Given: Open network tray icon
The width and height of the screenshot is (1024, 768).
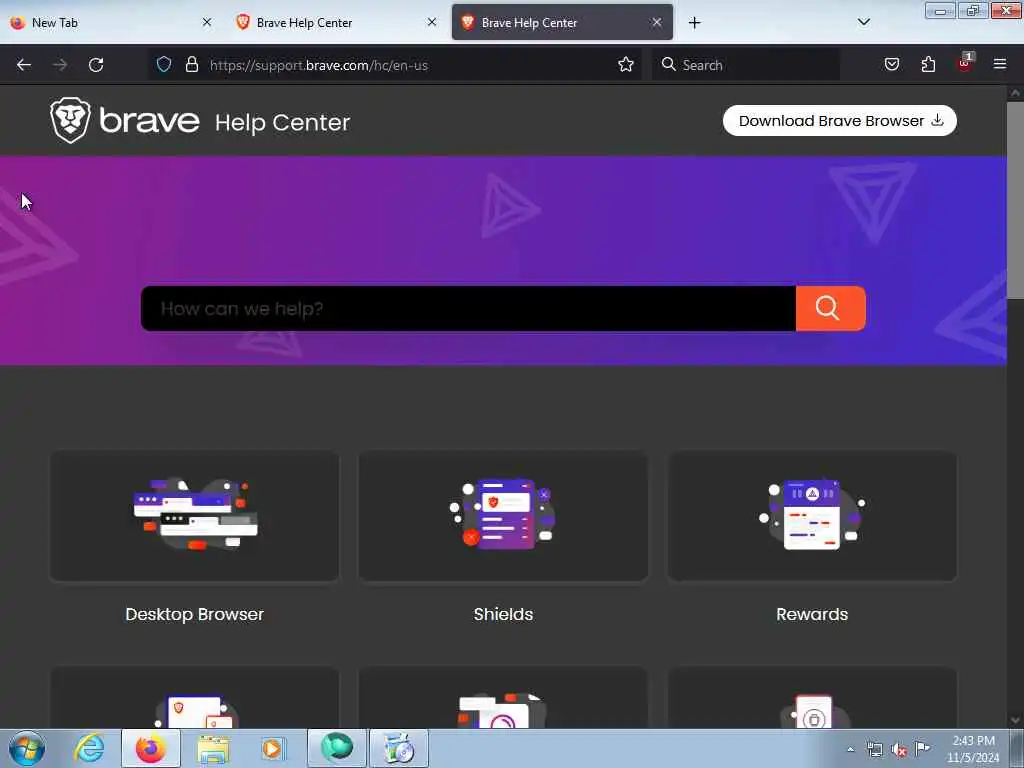Looking at the screenshot, I should tap(874, 750).
